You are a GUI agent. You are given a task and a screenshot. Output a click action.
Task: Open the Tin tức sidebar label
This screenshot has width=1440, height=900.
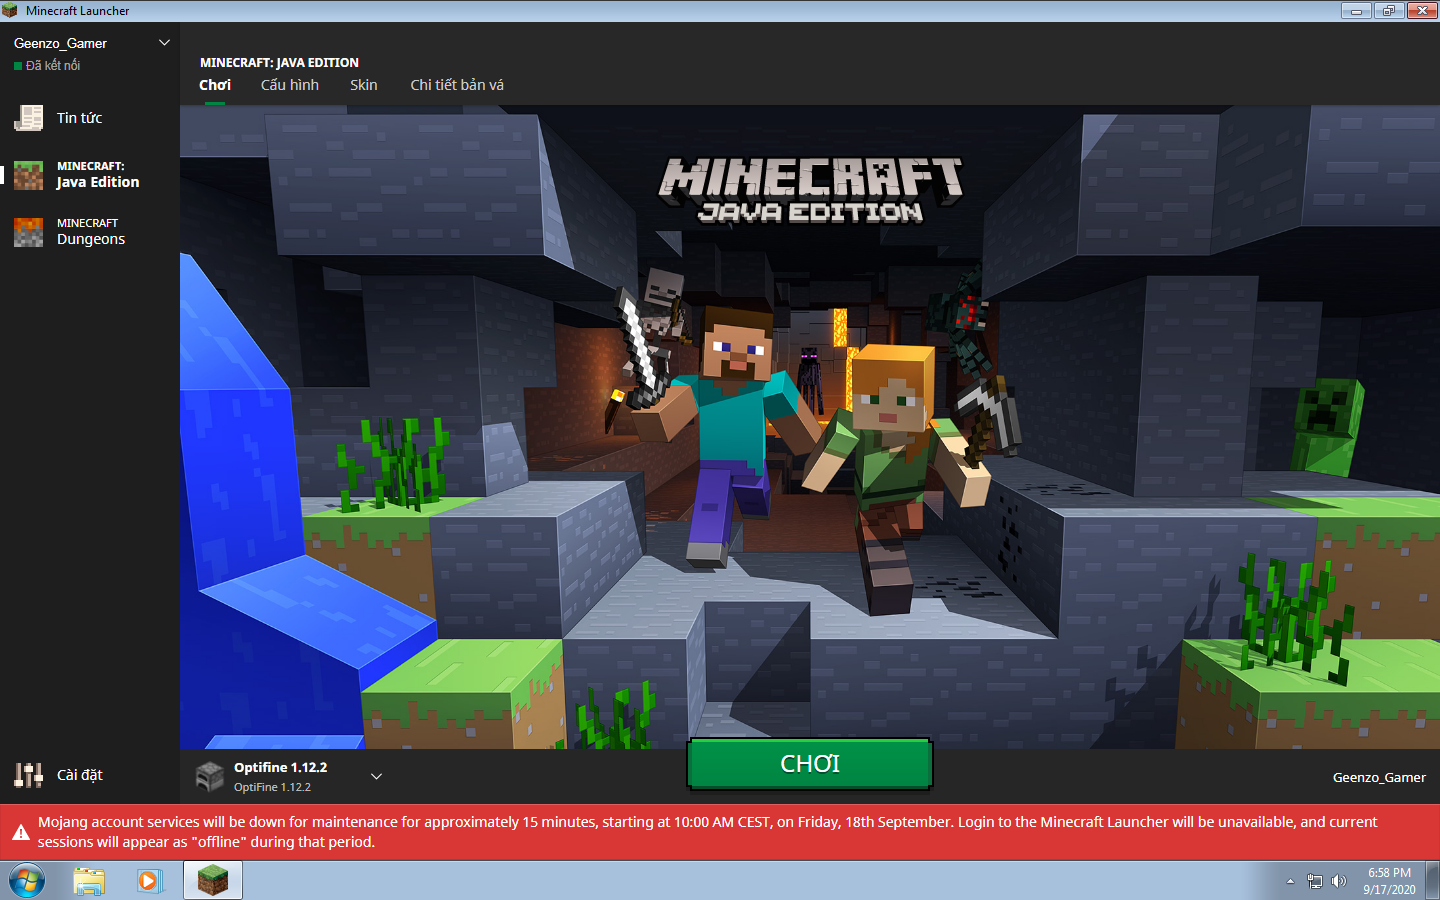click(x=80, y=118)
